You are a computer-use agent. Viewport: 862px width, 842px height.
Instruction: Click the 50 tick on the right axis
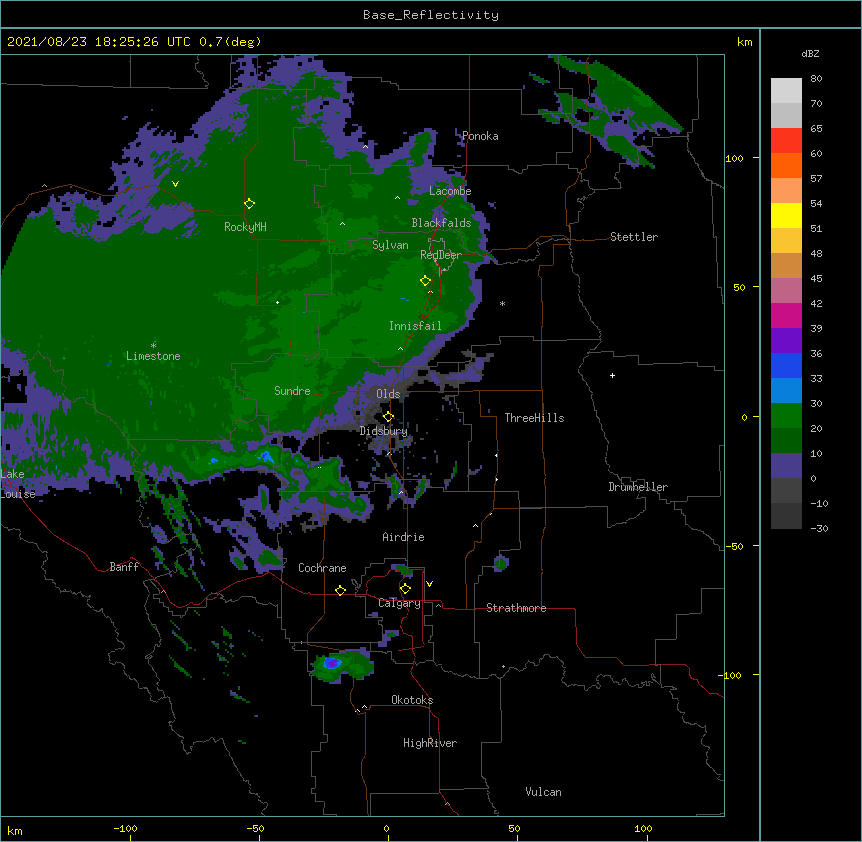click(x=739, y=287)
